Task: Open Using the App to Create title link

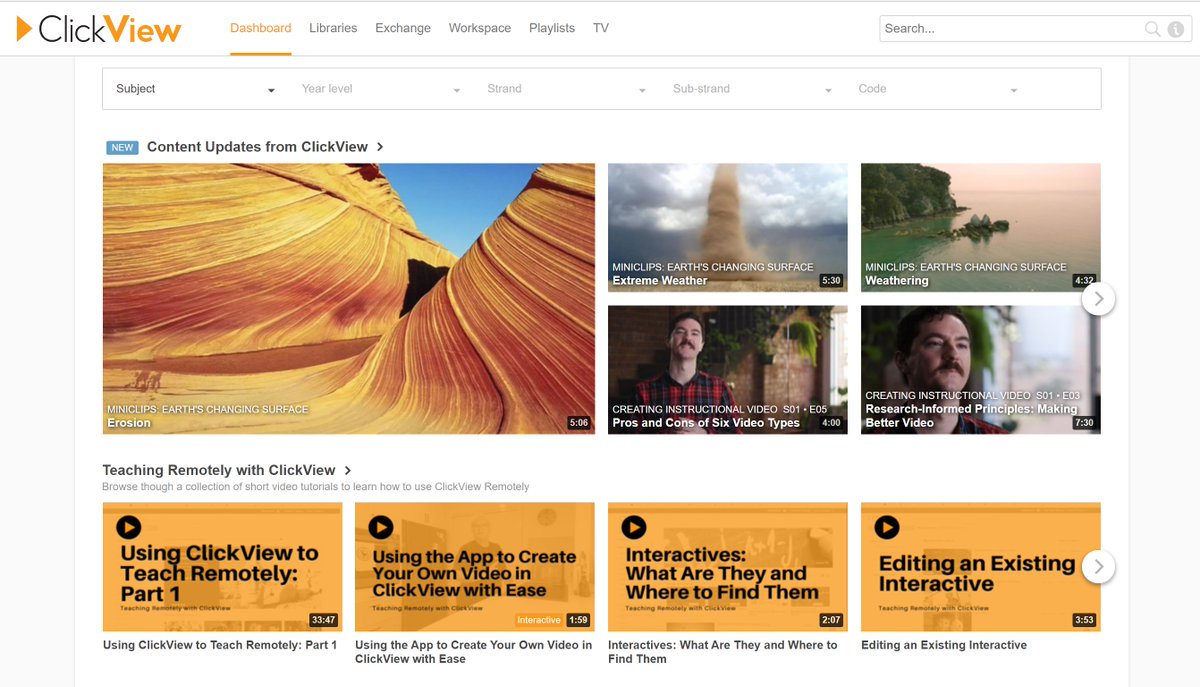Action: [473, 652]
